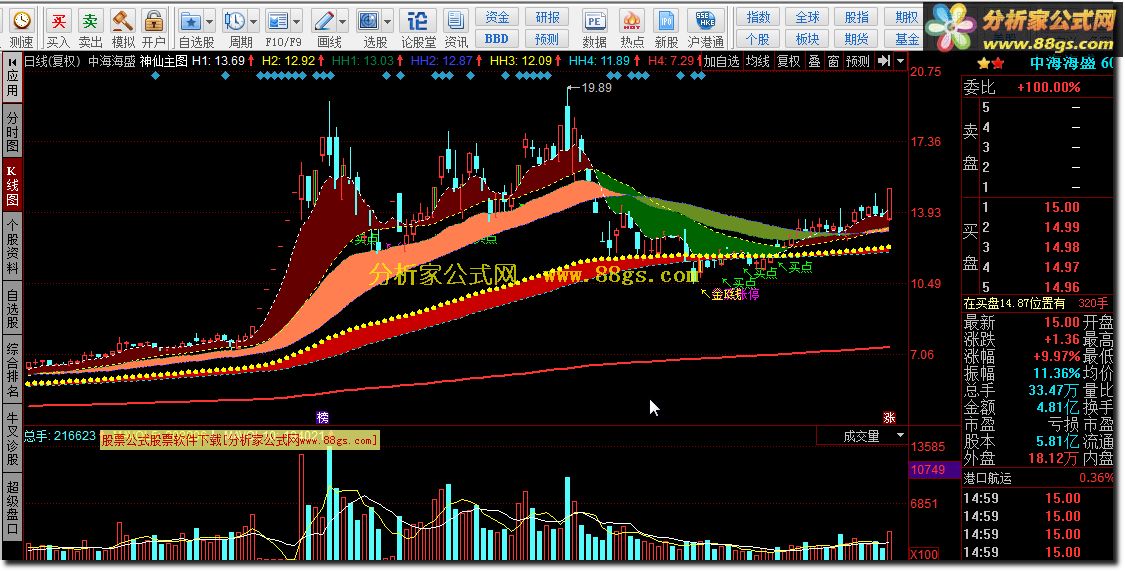The height and width of the screenshot is (571, 1125).
Task: Click 加自选 to add to watchlist
Action: 721,61
